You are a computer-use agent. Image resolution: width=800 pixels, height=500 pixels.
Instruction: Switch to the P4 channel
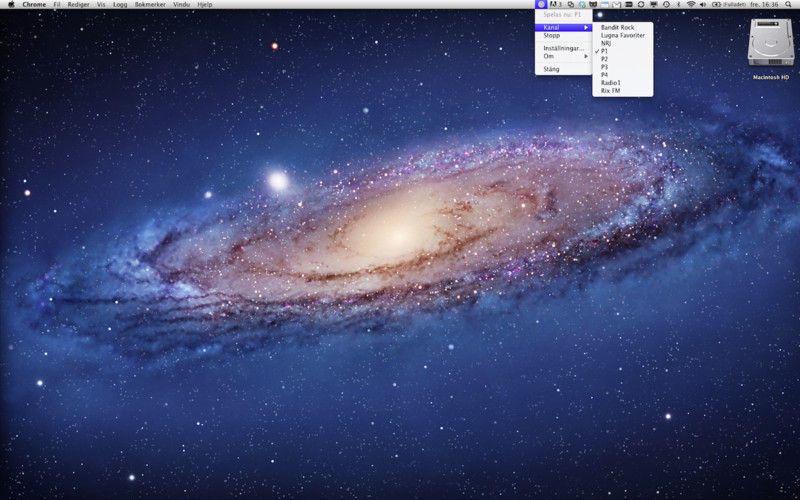coord(622,74)
